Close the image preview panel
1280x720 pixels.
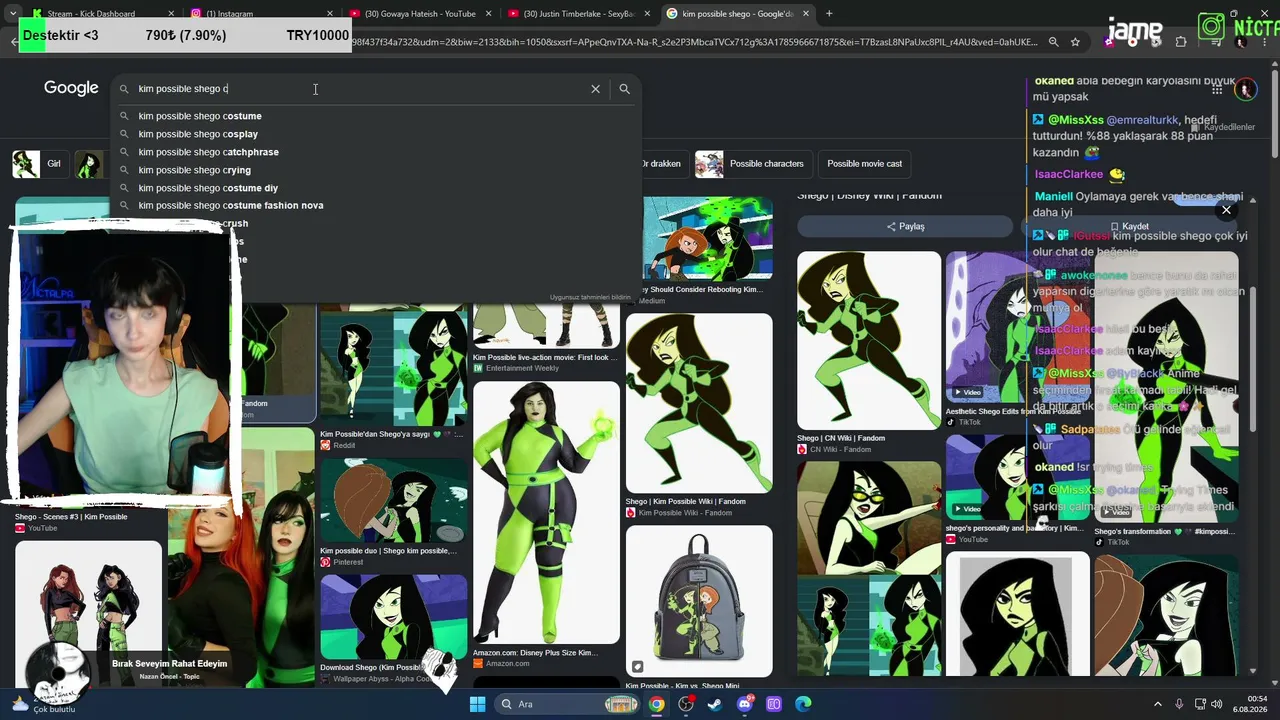(x=1226, y=210)
